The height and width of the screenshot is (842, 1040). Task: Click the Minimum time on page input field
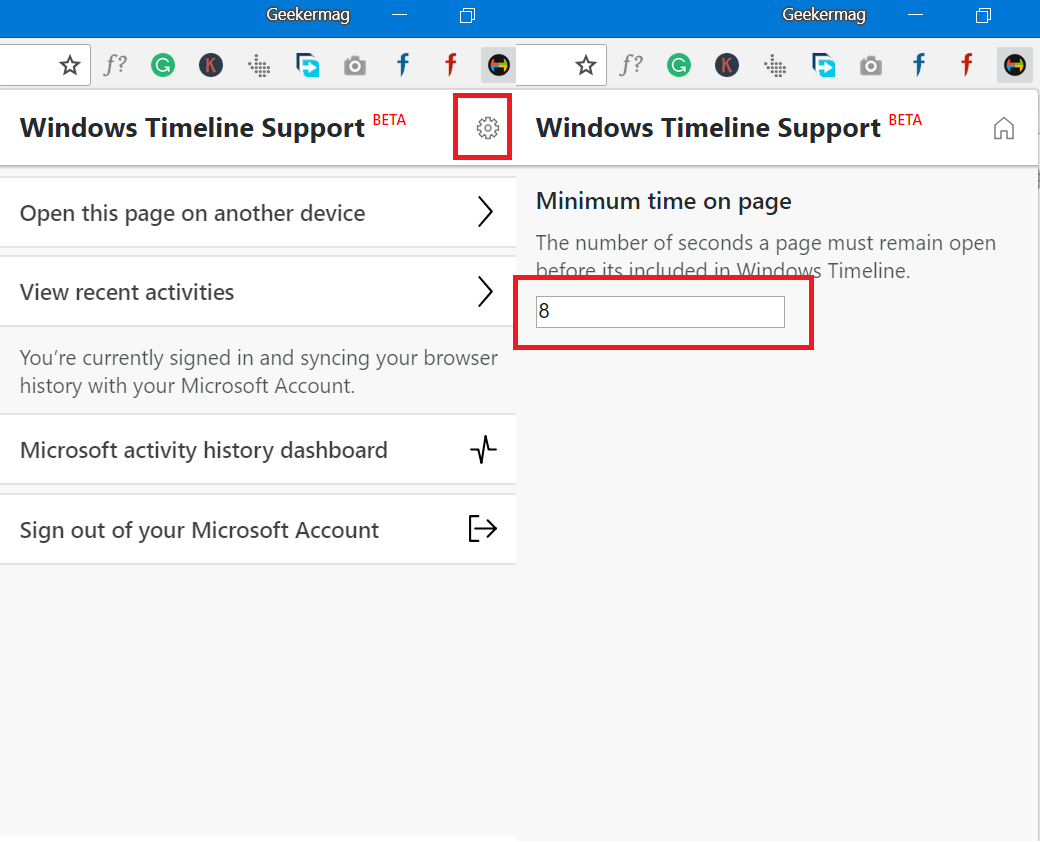tap(660, 312)
